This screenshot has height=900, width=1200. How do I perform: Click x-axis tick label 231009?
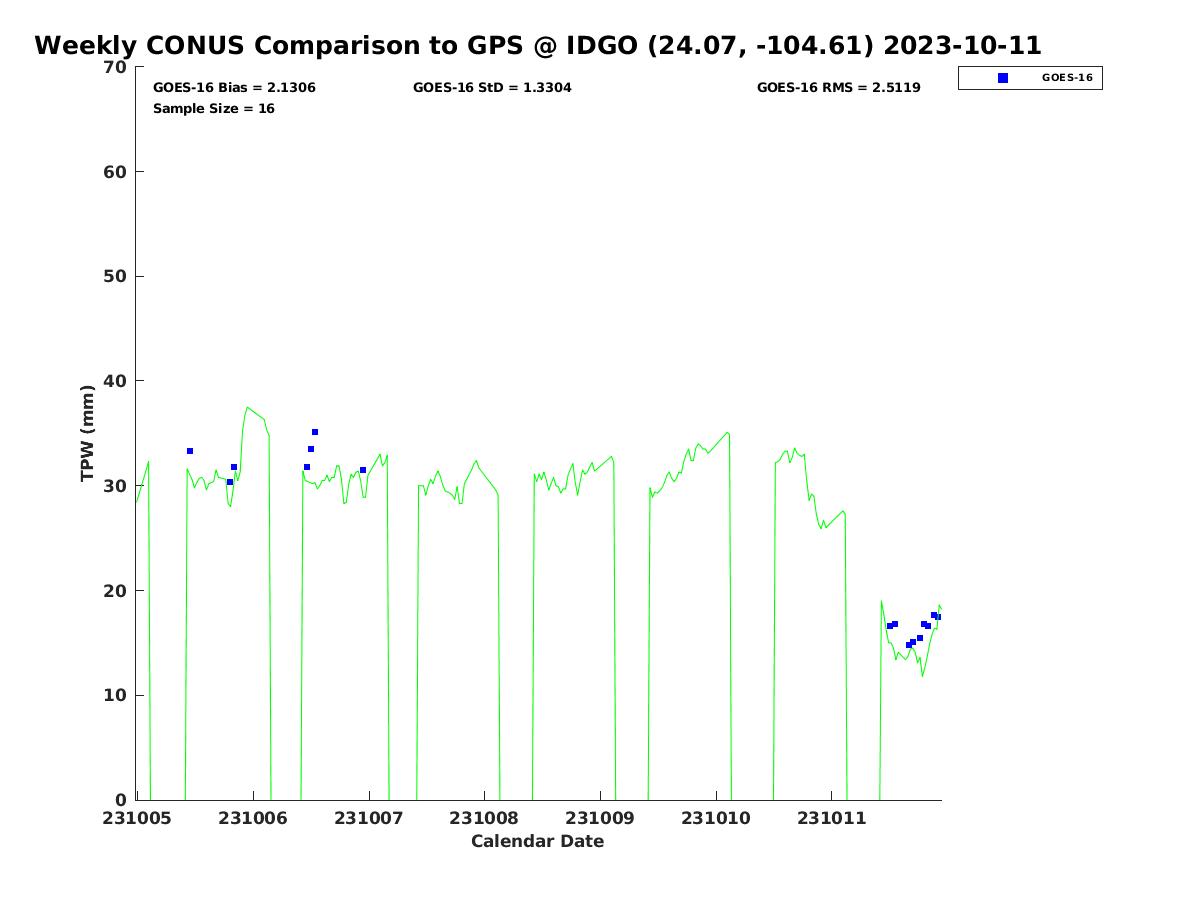(x=600, y=818)
